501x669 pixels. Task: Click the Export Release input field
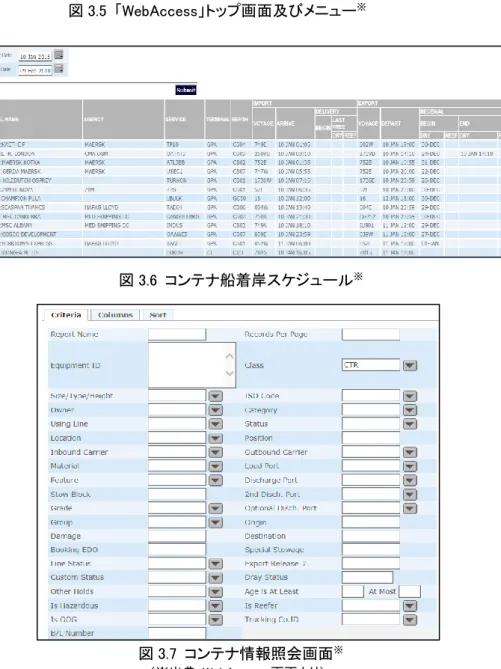coord(370,564)
